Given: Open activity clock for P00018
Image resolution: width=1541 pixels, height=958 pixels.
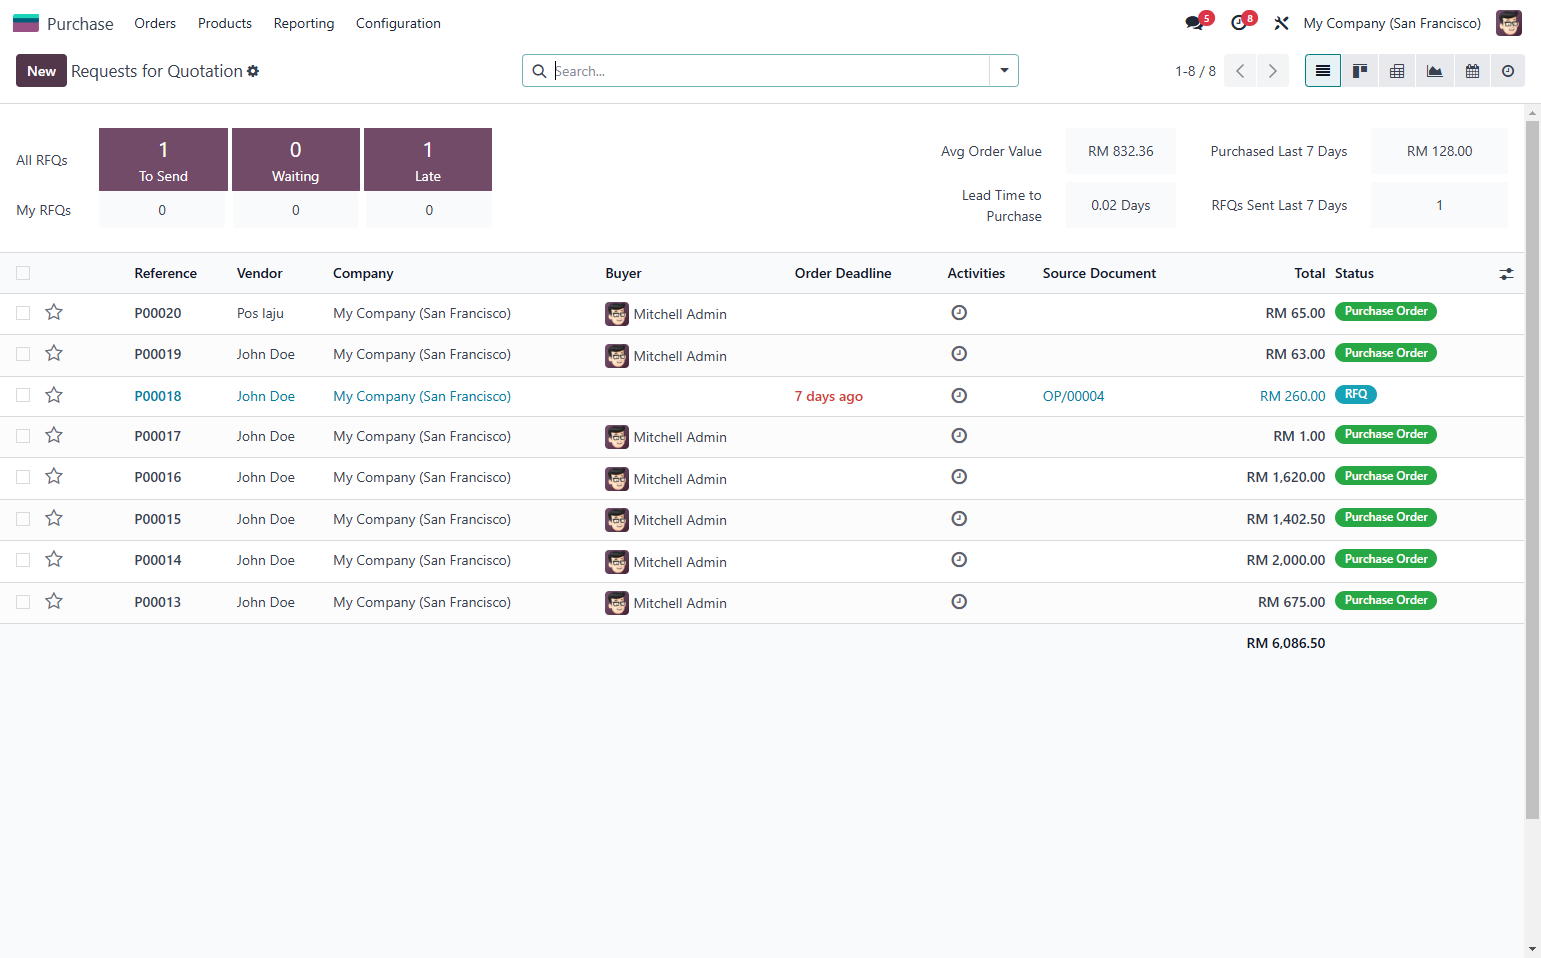Looking at the screenshot, I should 959,396.
